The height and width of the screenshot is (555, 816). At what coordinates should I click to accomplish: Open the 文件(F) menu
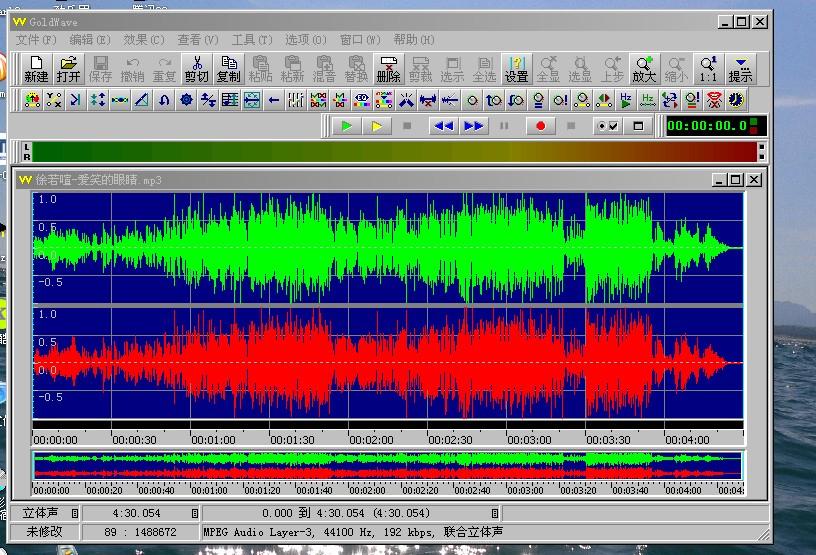[36, 40]
